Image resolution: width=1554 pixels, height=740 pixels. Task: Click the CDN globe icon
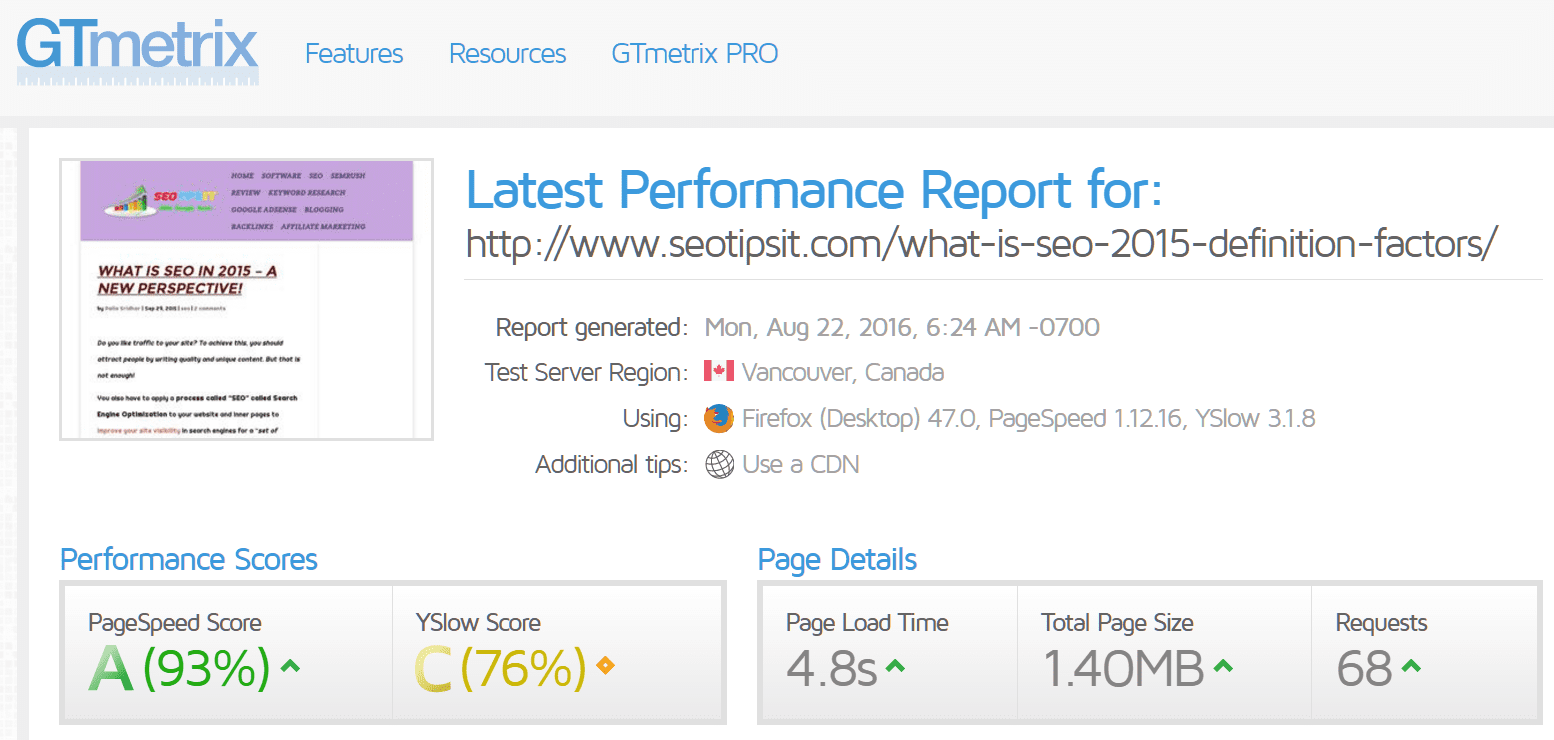click(x=718, y=464)
